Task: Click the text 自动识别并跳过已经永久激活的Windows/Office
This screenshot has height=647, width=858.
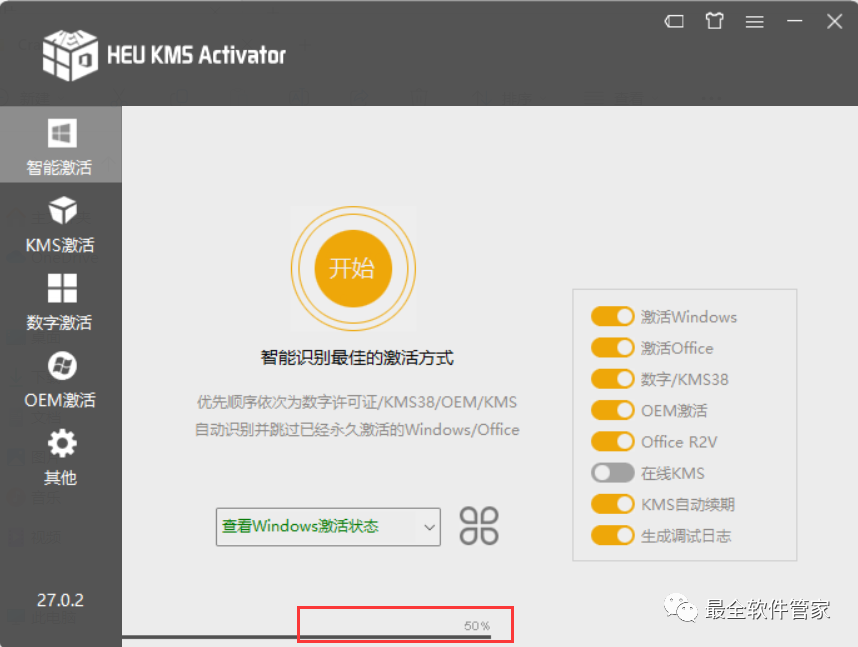Action: click(x=357, y=430)
